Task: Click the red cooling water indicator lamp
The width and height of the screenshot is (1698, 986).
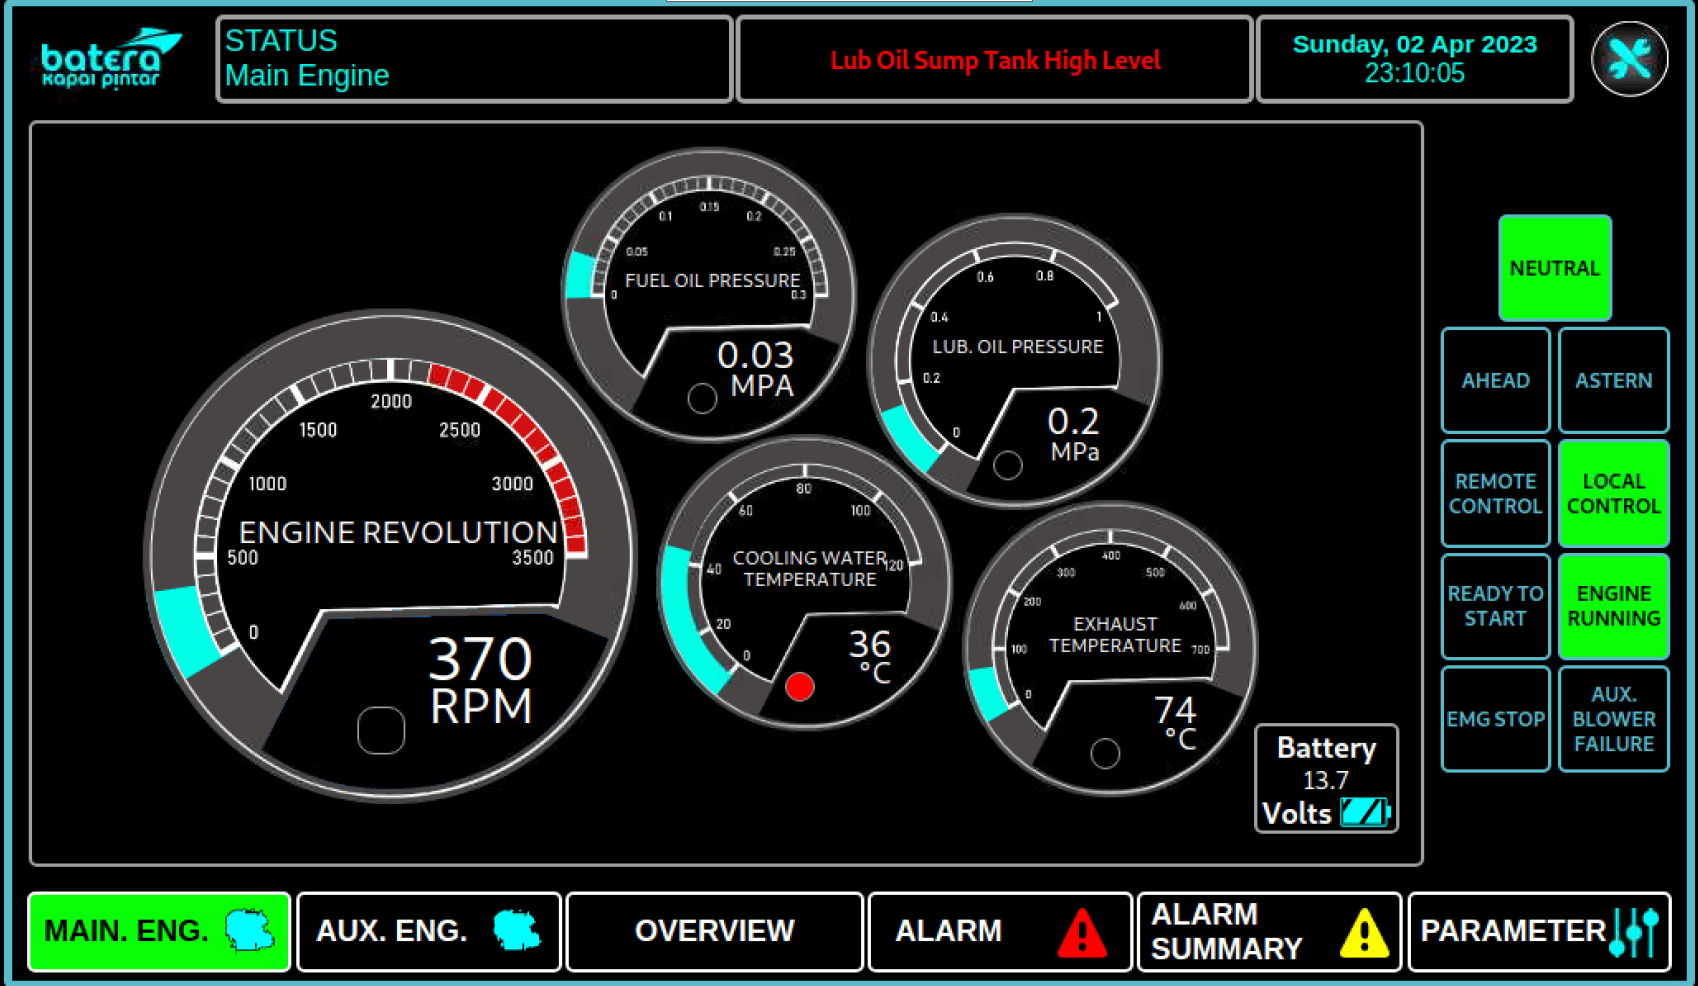Action: coord(799,687)
